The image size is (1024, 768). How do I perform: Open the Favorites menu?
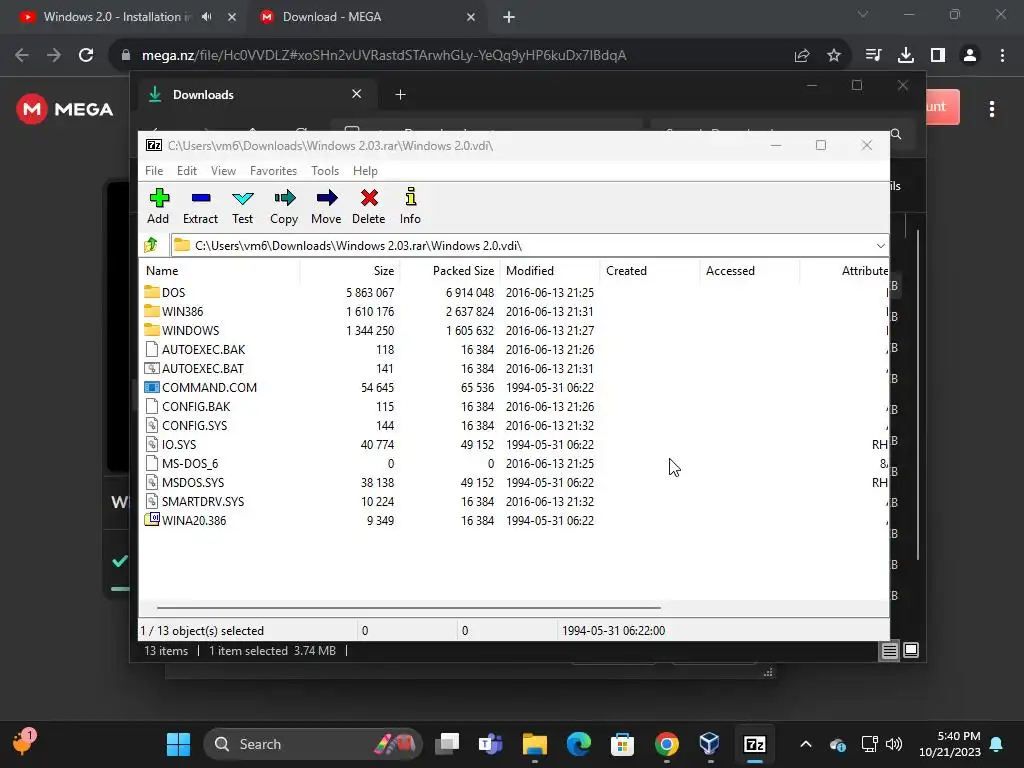point(273,170)
